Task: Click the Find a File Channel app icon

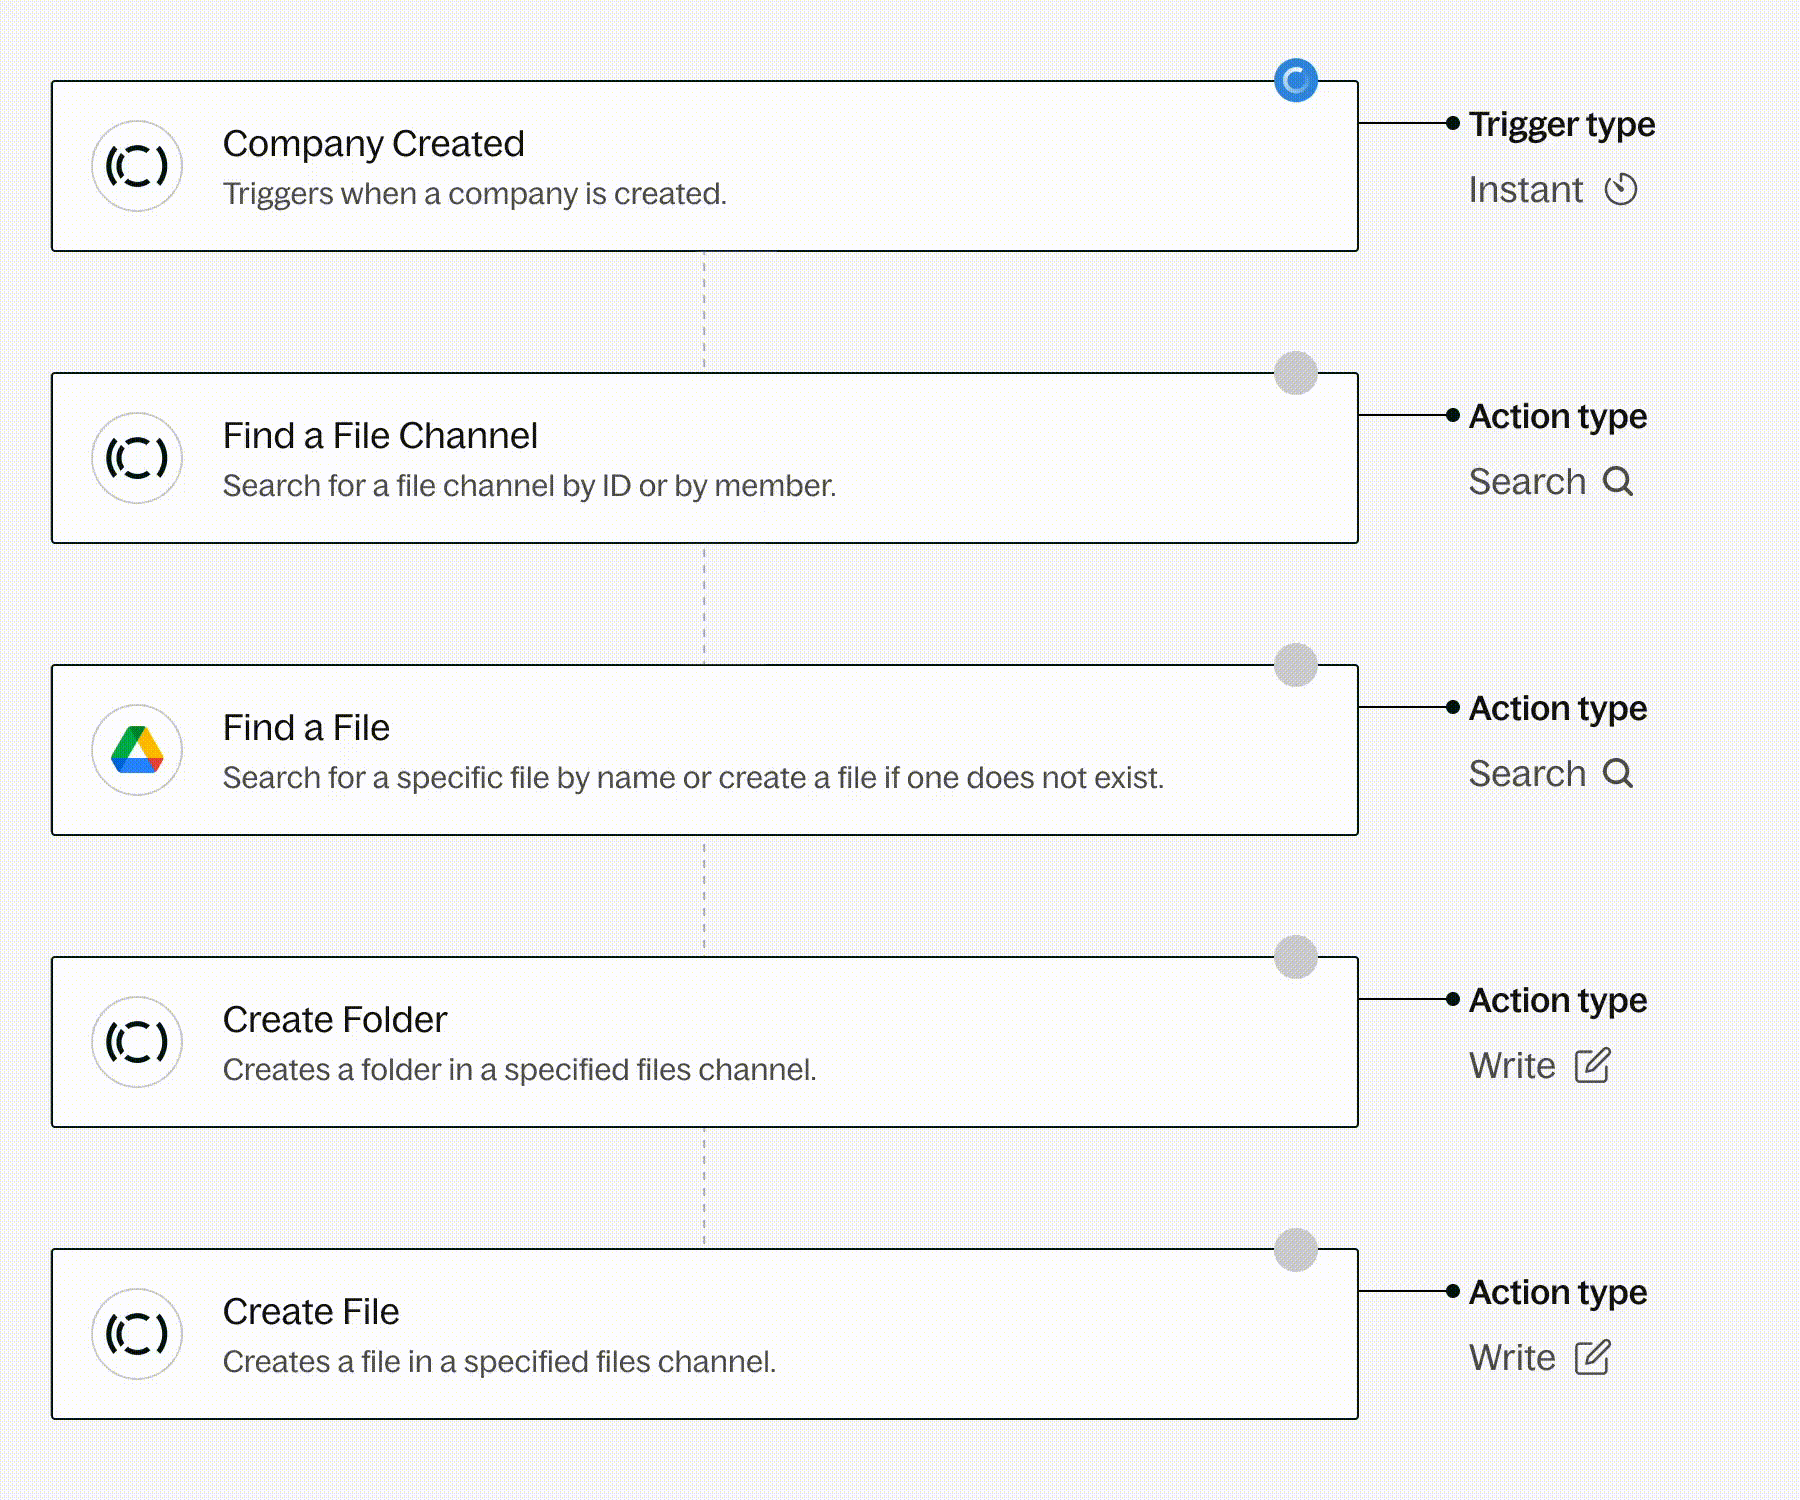Action: [x=137, y=458]
